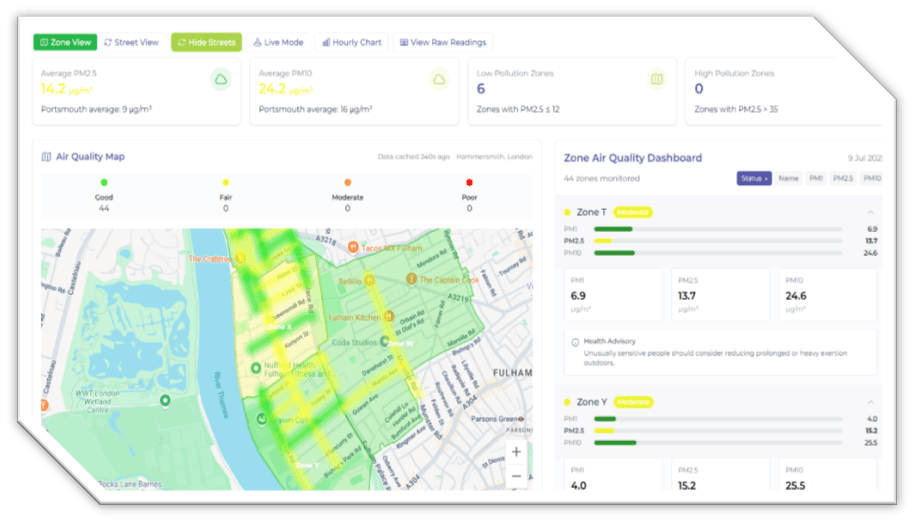Select the Zone Y label on map
Image resolution: width=914 pixels, height=522 pixels.
tap(307, 465)
